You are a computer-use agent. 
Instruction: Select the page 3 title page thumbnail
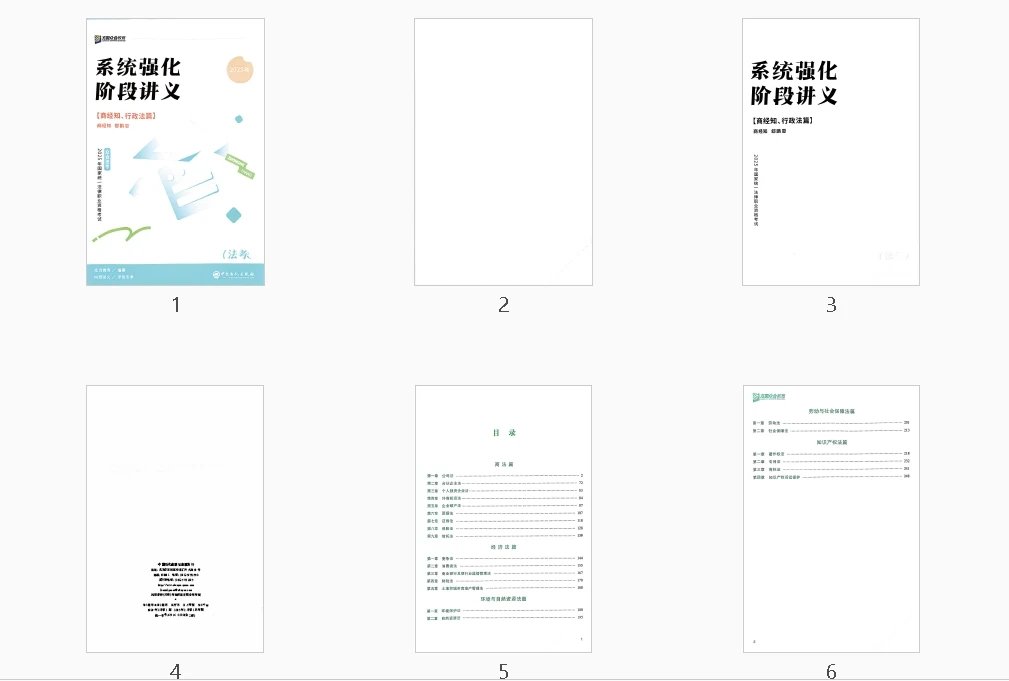(830, 150)
